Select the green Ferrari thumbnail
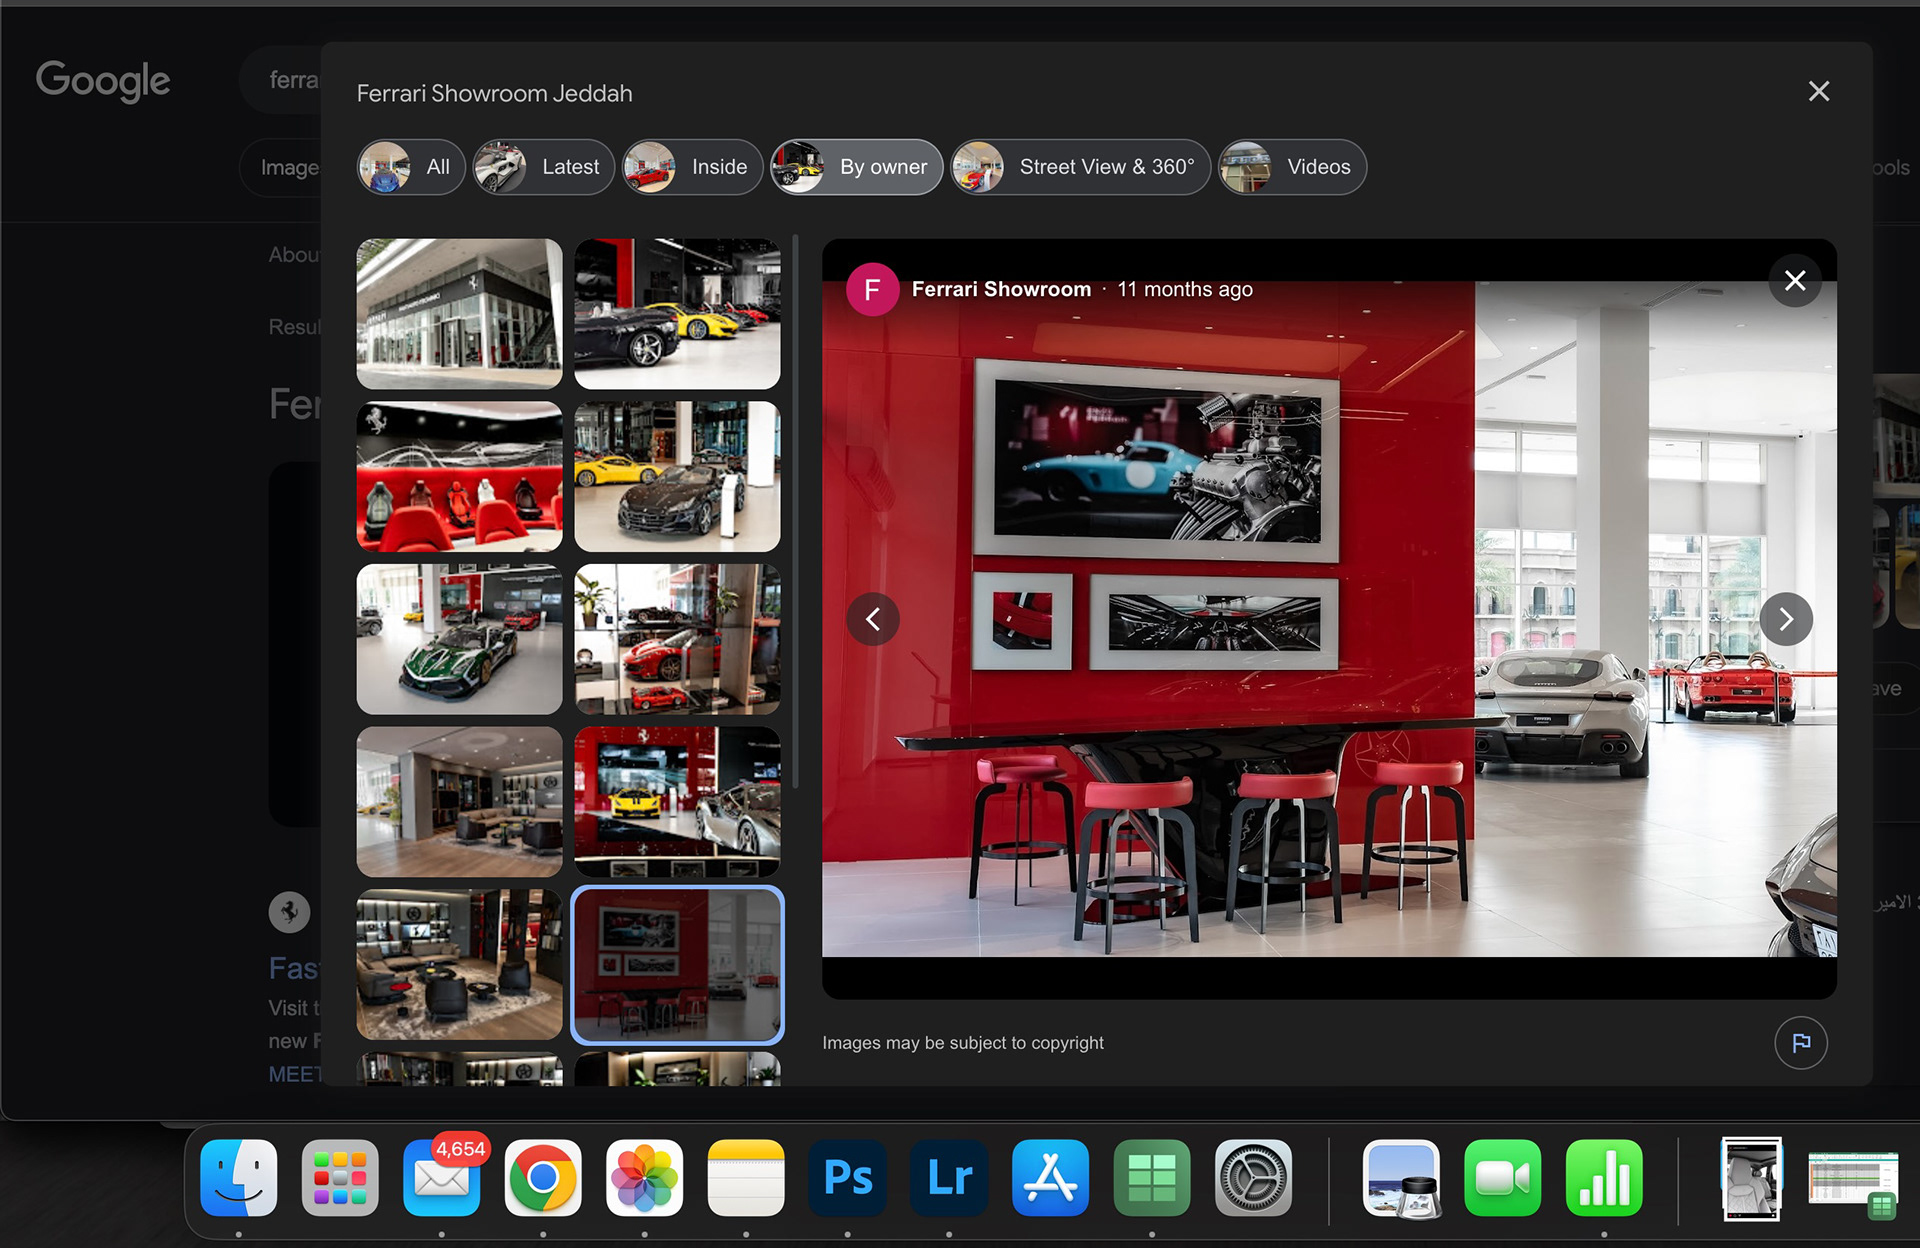Screen dimensions: 1920x1248 [x=459, y=639]
